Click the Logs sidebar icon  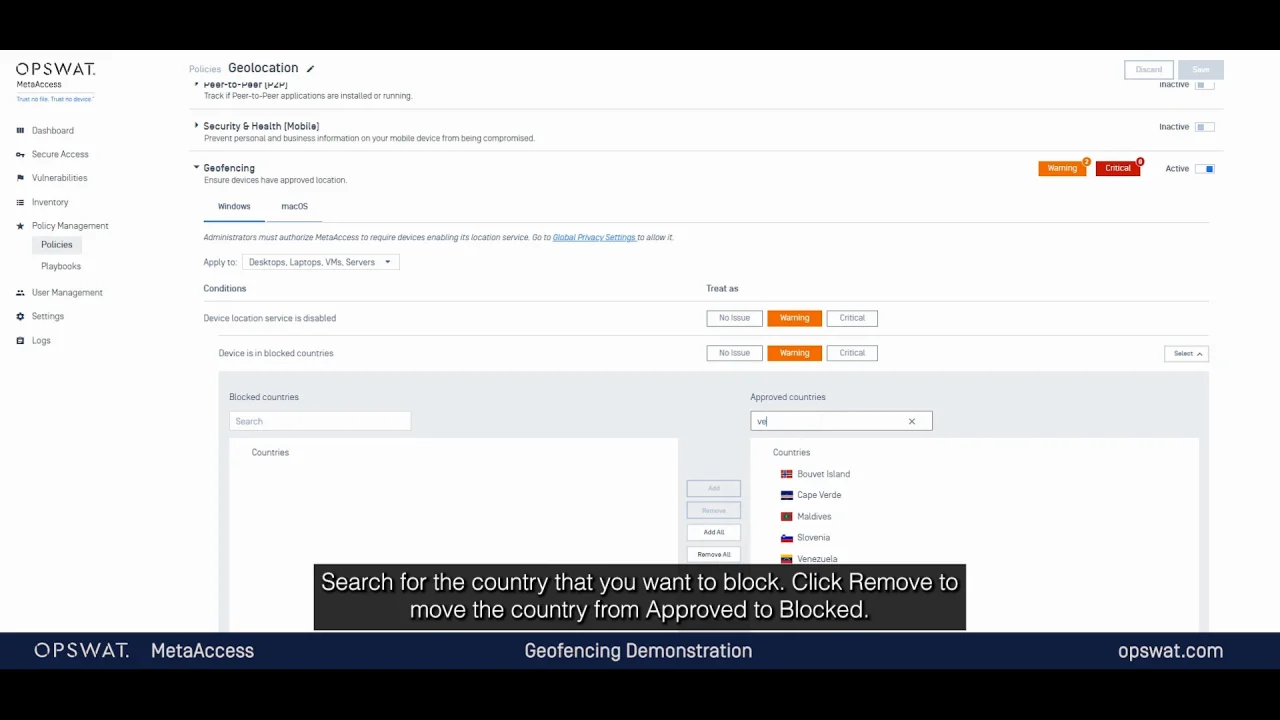(20, 341)
